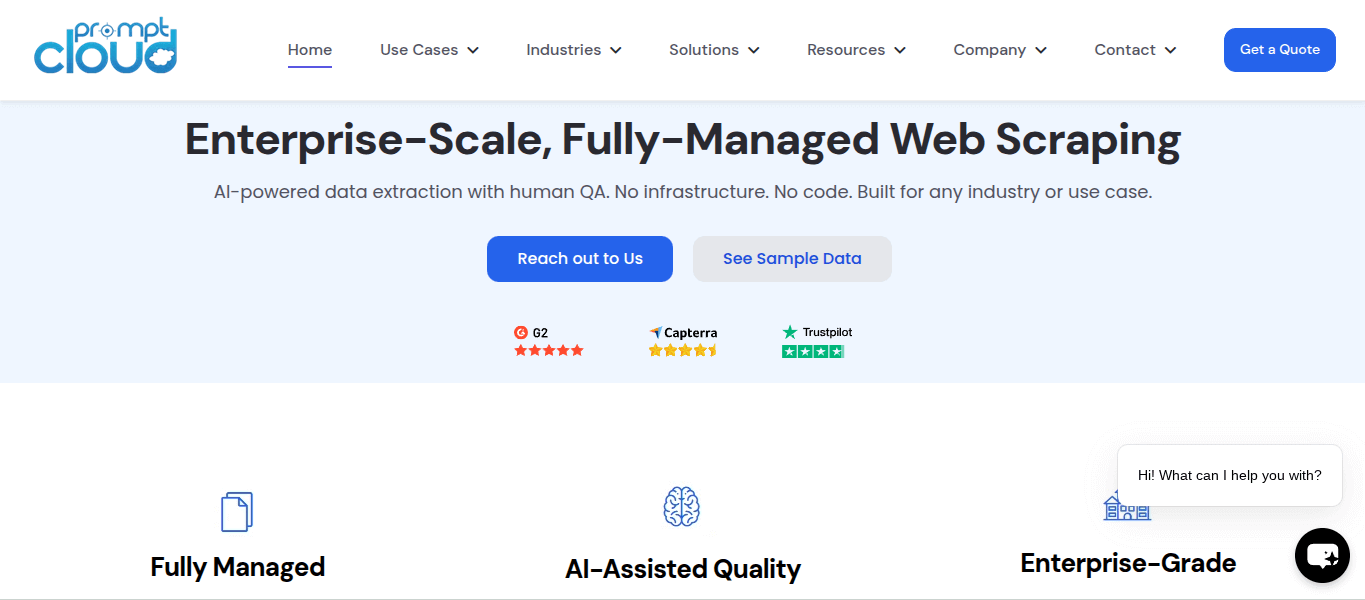The image size is (1365, 600).
Task: Open the chat widget icon
Action: tap(1322, 555)
